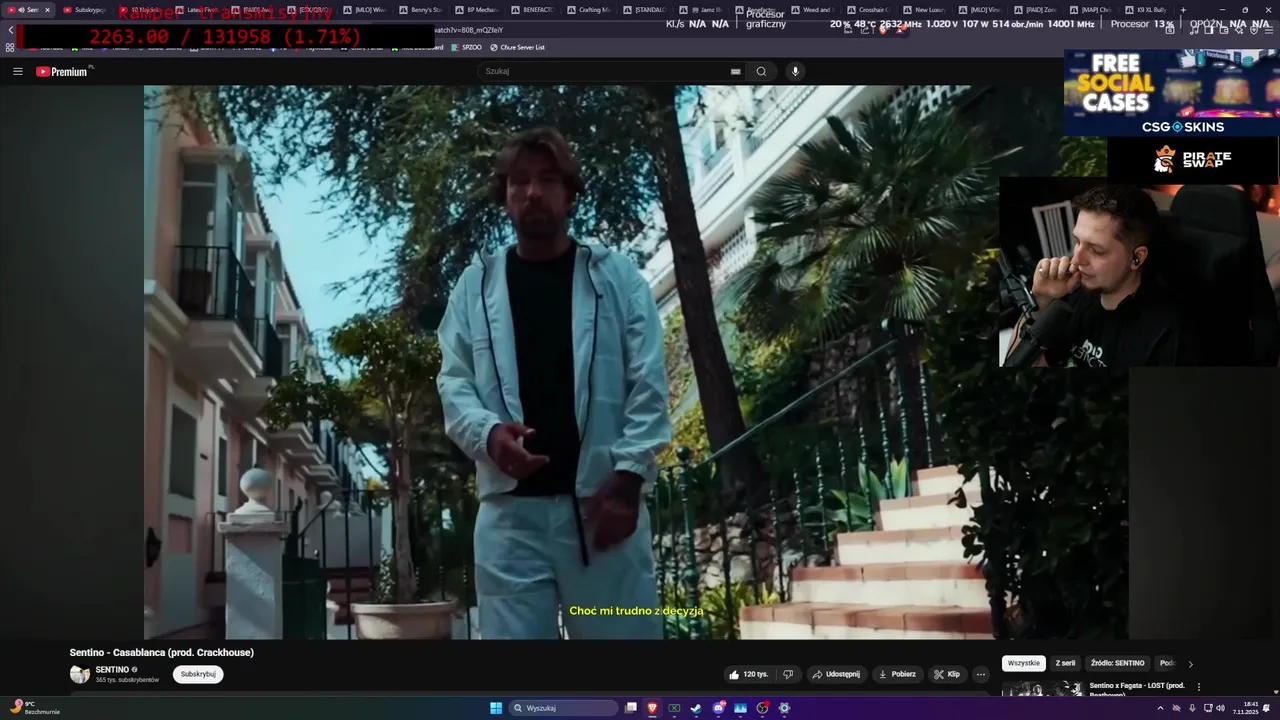Open the SENTINO channel name link
The width and height of the screenshot is (1280, 720).
click(x=112, y=669)
